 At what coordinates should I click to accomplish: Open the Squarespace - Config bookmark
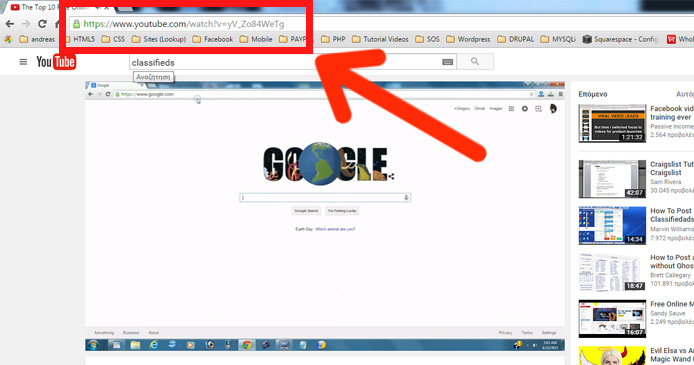pyautogui.click(x=620, y=39)
